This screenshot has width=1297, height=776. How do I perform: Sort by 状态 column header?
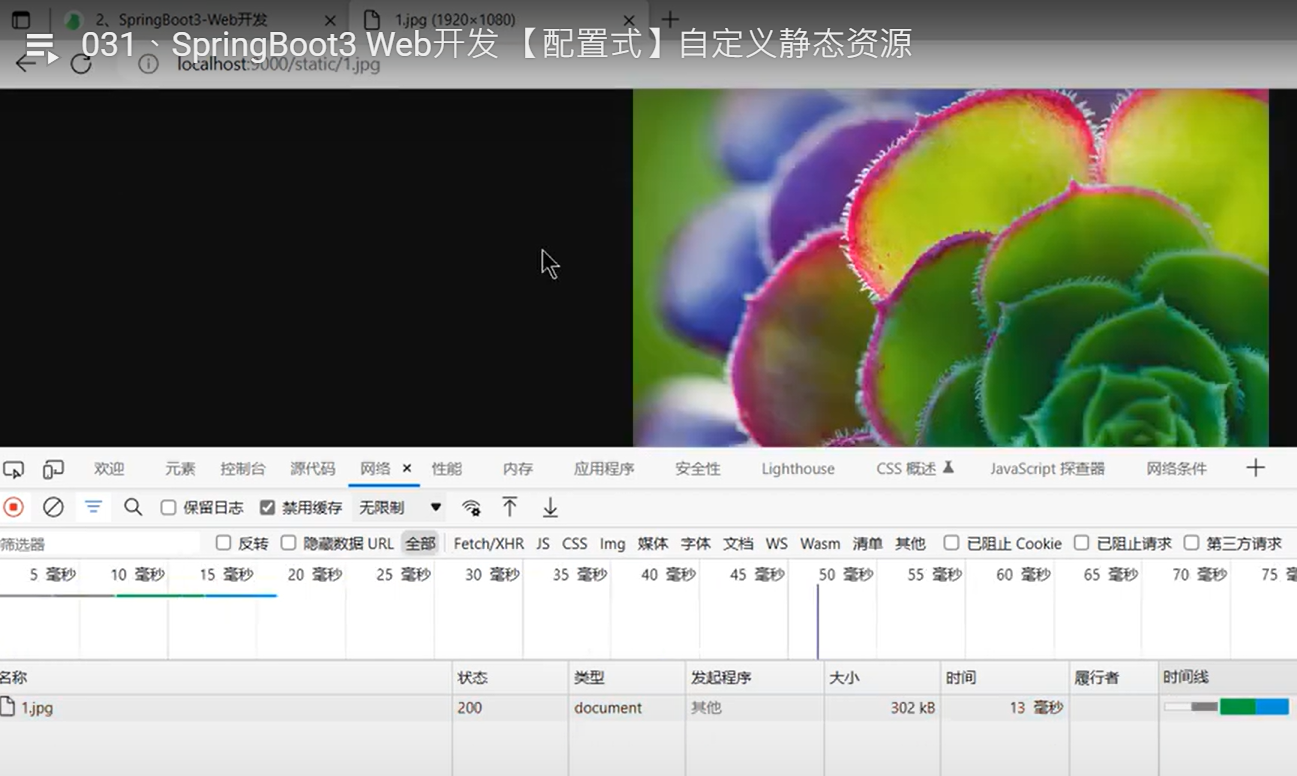[x=510, y=677]
